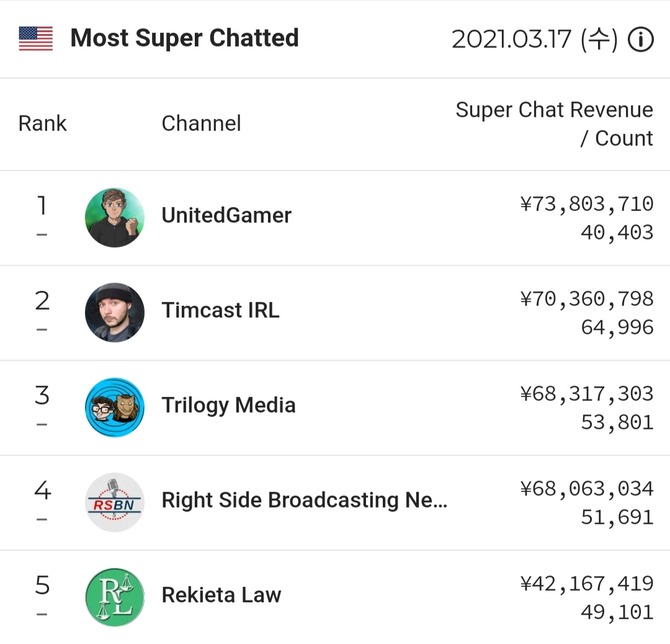Go to the Timcast IRL channel link

tap(220, 310)
